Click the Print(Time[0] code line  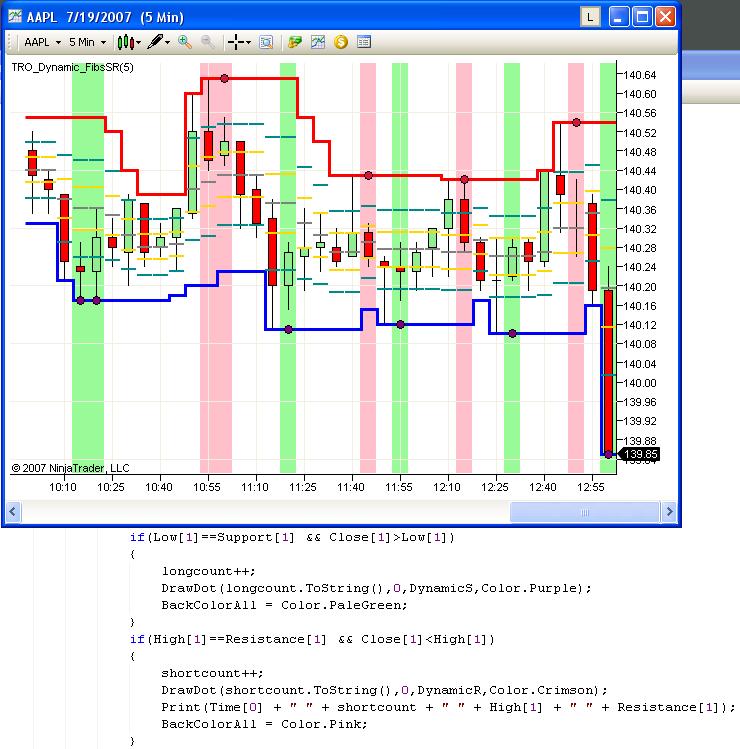[x=448, y=707]
